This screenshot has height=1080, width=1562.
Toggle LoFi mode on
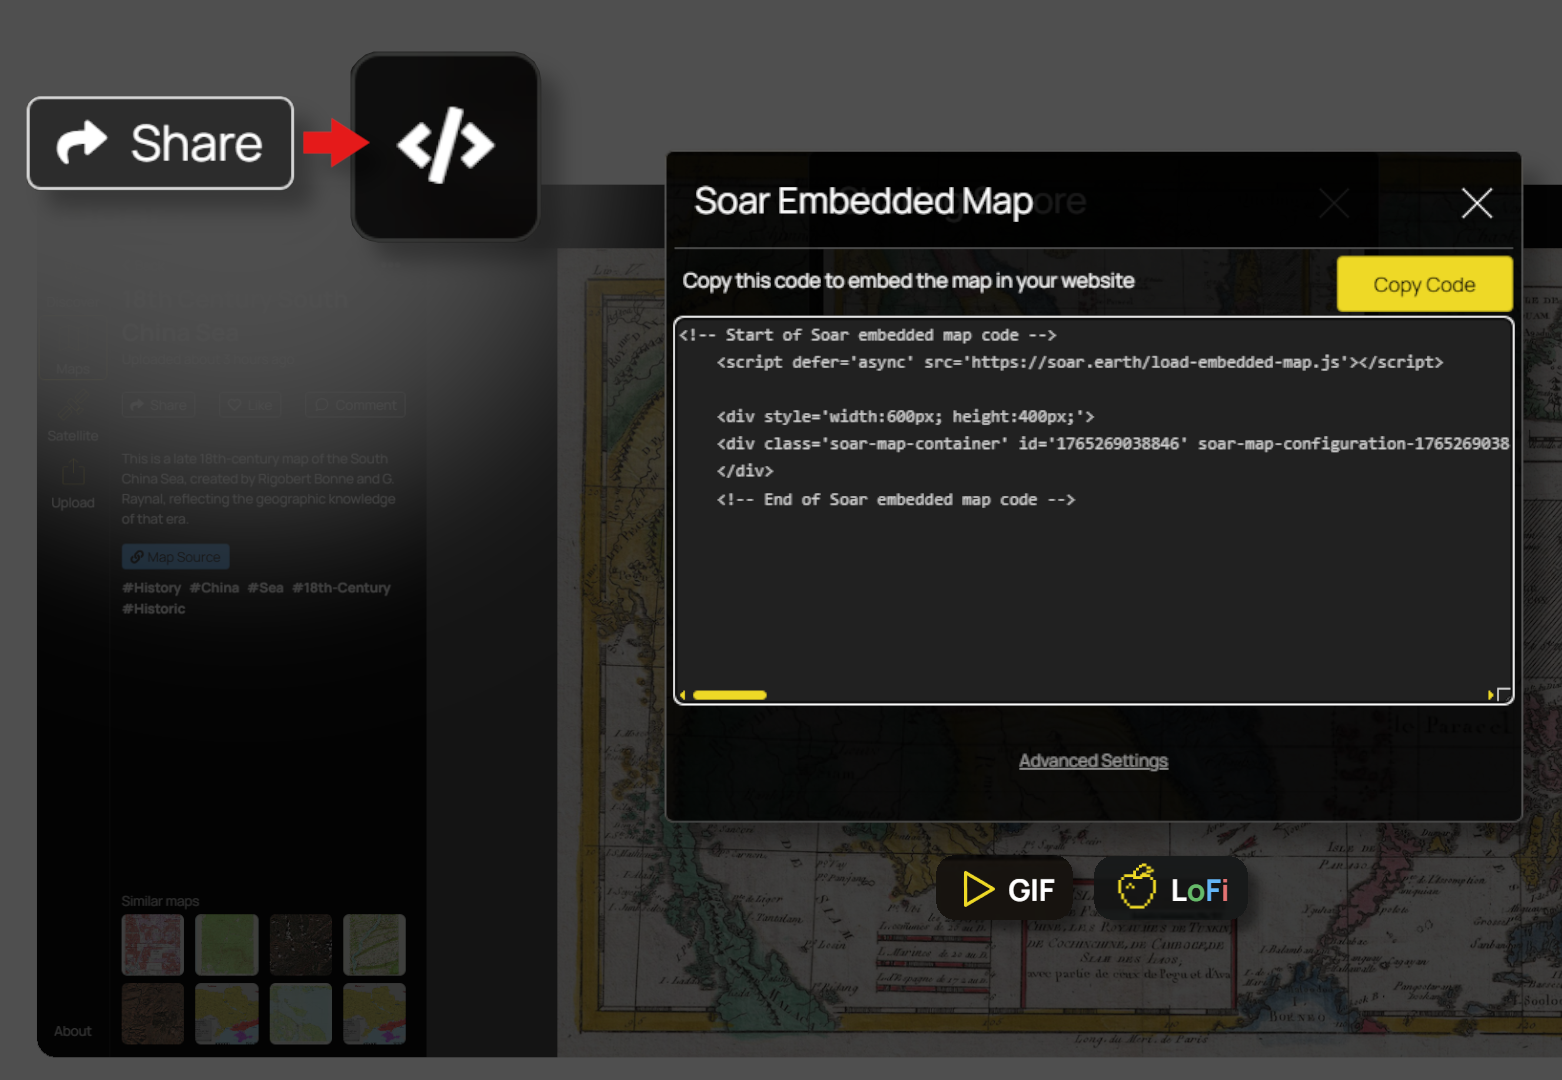click(x=1171, y=888)
